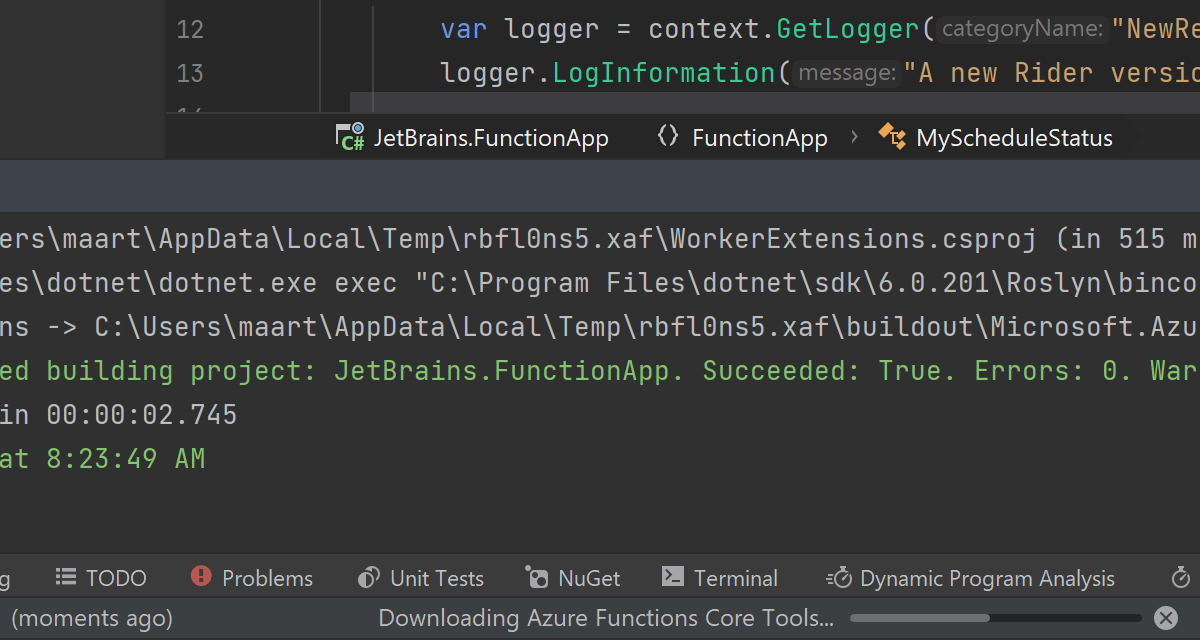Click the gutter at line 13
Screen dimensions: 1200x640
[x=190, y=73]
